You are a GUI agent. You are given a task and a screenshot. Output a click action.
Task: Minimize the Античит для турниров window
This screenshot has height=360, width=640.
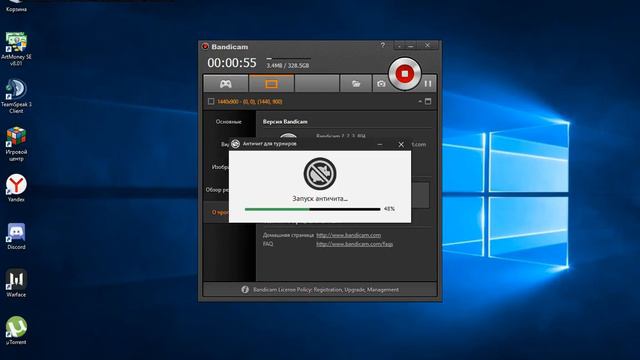tap(380, 144)
